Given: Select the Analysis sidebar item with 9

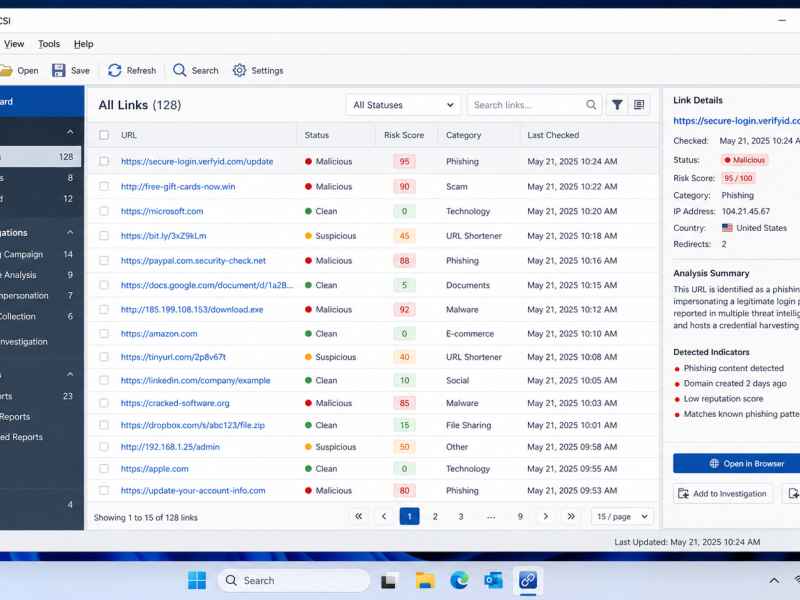Looking at the screenshot, I should click(39, 275).
